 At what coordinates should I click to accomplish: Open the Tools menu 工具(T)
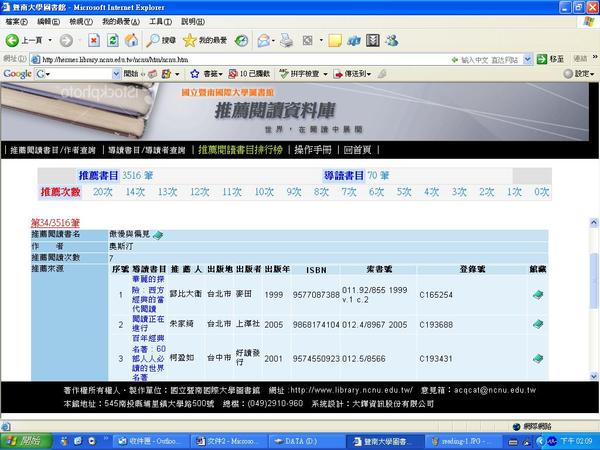[x=160, y=22]
